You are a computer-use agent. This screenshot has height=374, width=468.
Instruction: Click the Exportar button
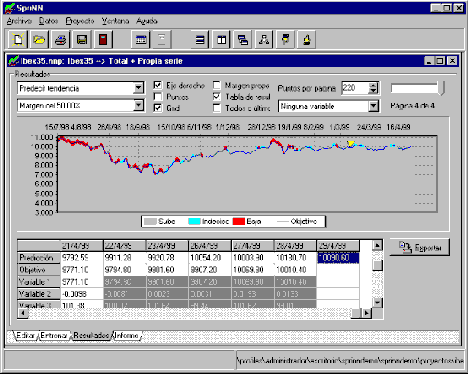pyautogui.click(x=420, y=247)
